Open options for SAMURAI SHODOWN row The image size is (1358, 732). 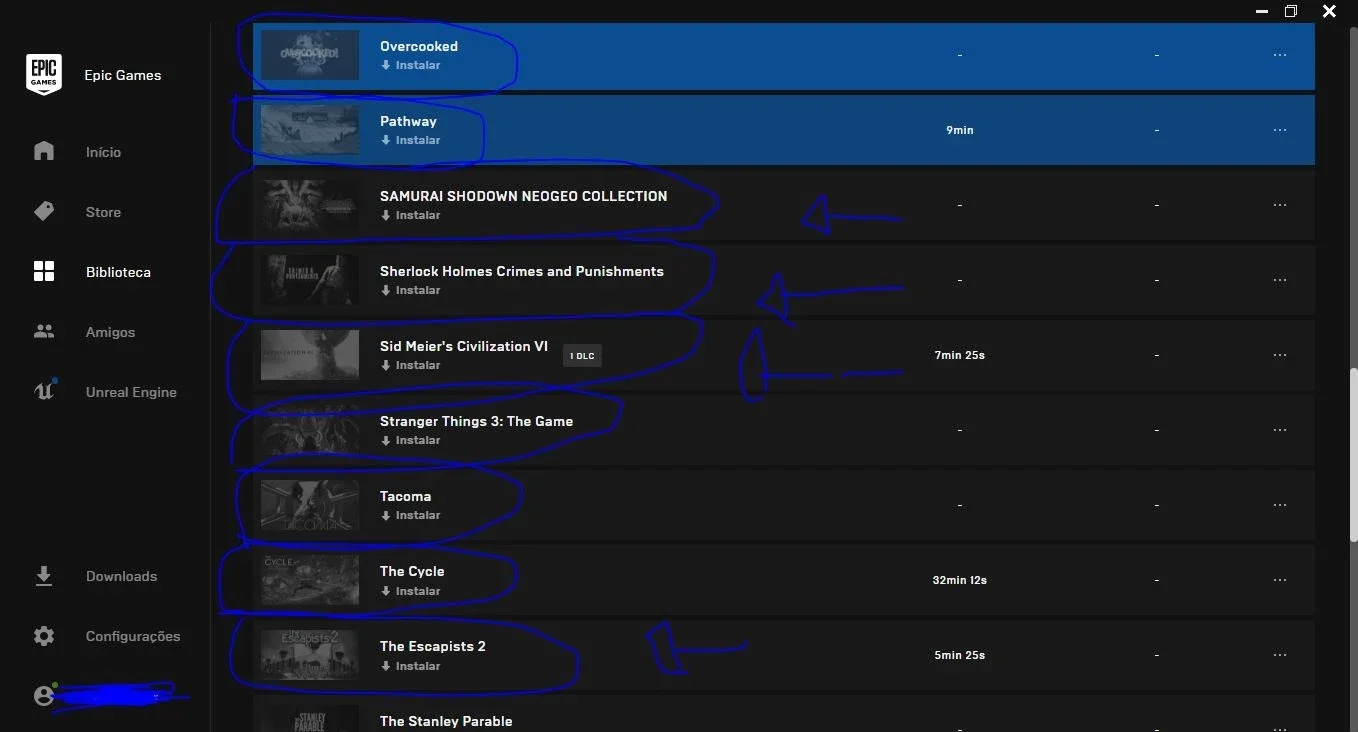pos(1280,205)
